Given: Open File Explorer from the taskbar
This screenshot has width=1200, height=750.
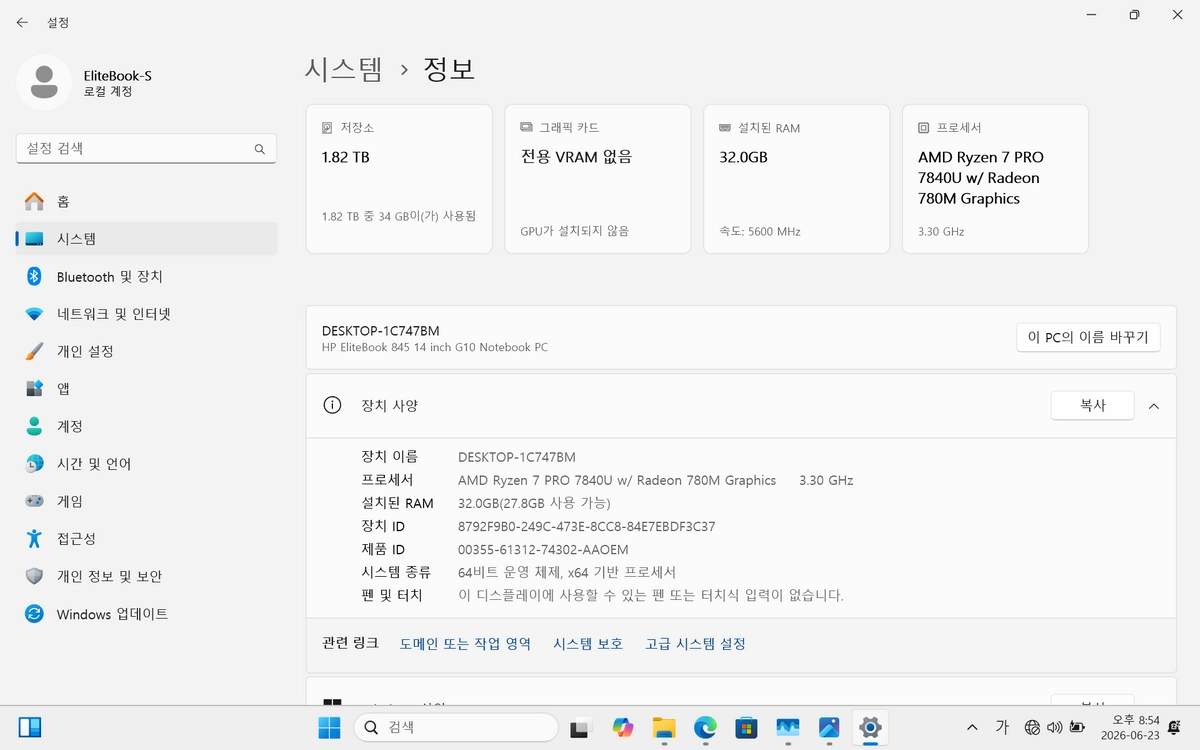Looking at the screenshot, I should (664, 727).
